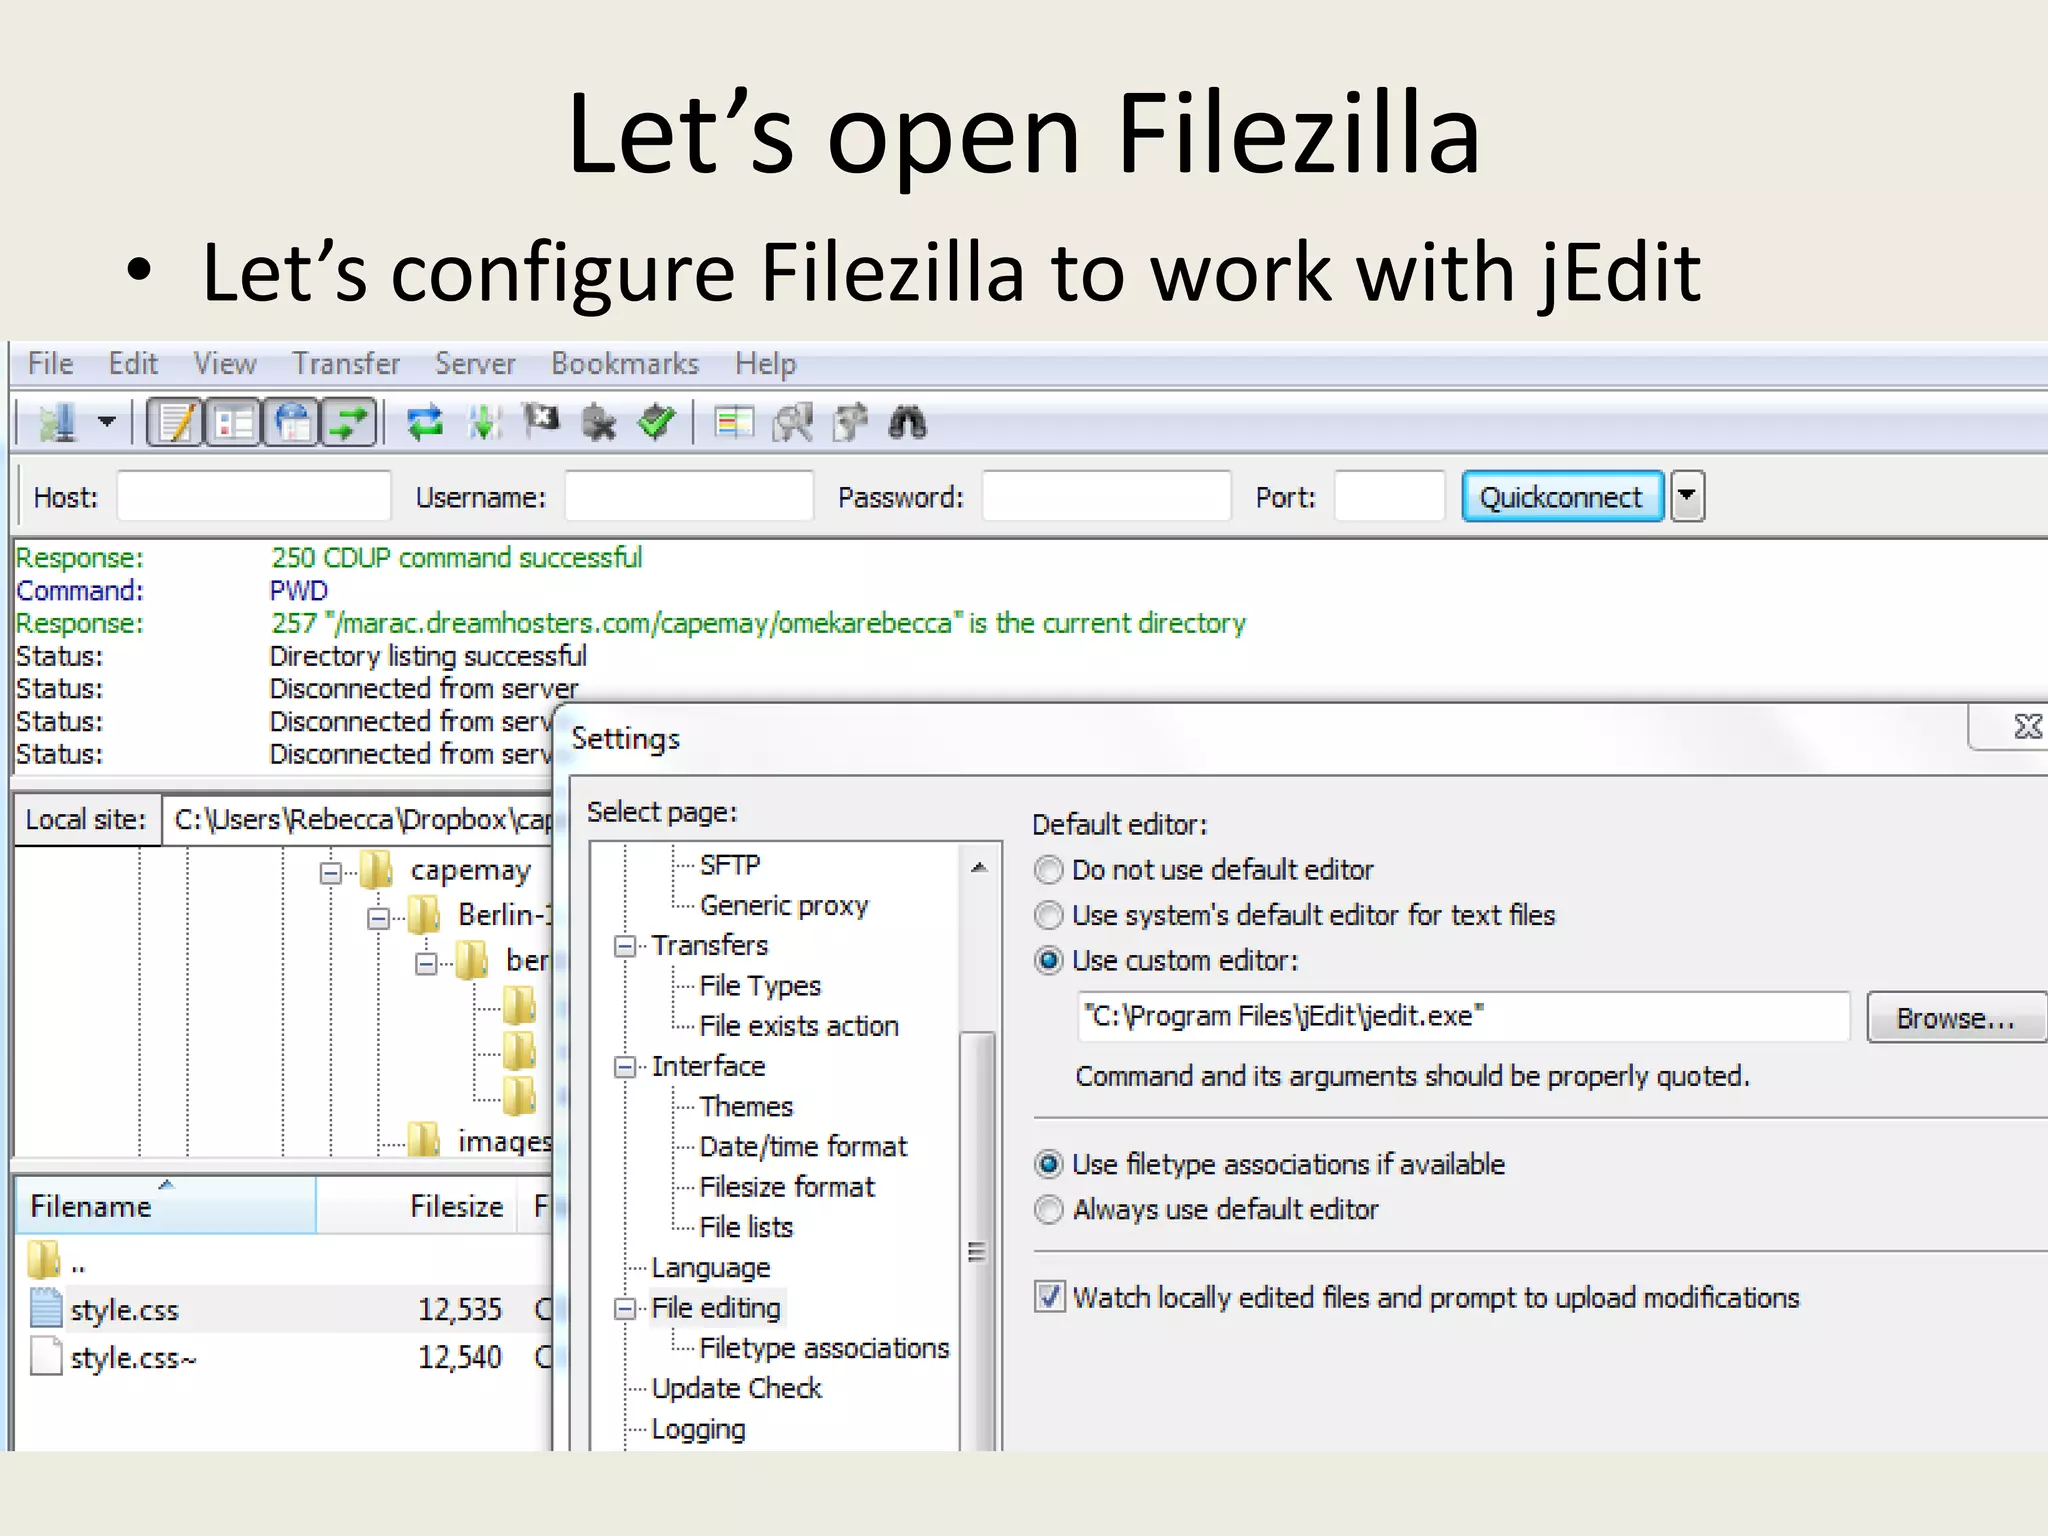This screenshot has height=1536, width=2048.
Task: Click the style.css file icon
Action: 46,1308
